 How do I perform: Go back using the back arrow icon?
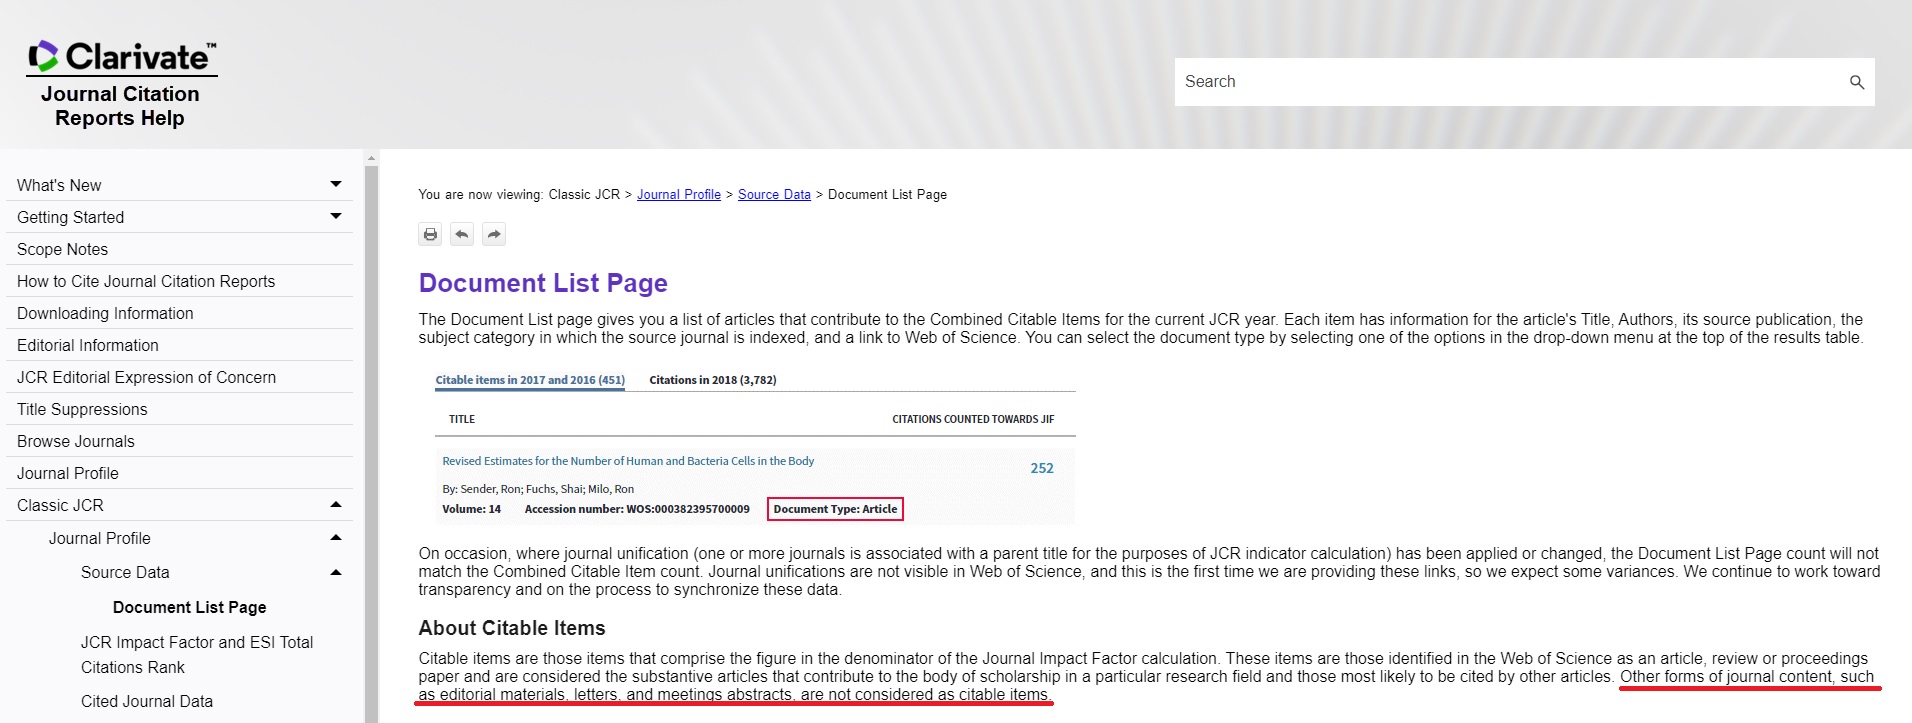tap(462, 234)
